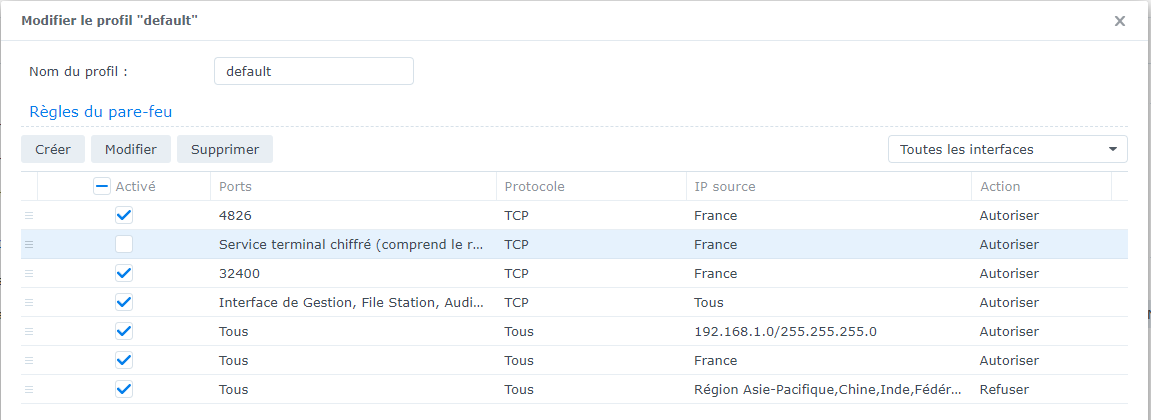Image resolution: width=1151 pixels, height=420 pixels.
Task: Click the Supprimer button
Action: 225,149
